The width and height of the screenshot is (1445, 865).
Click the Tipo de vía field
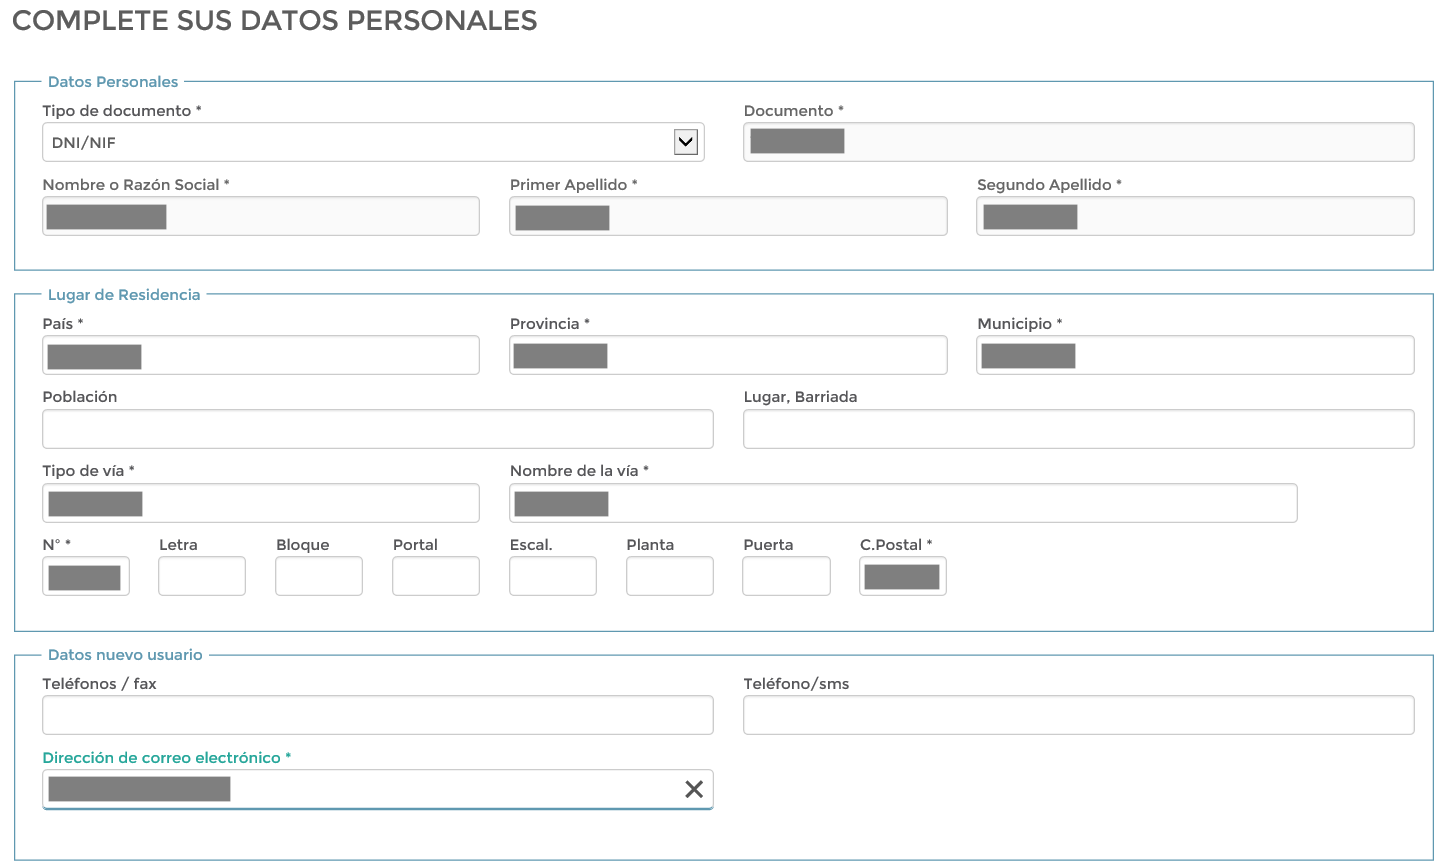(x=261, y=503)
